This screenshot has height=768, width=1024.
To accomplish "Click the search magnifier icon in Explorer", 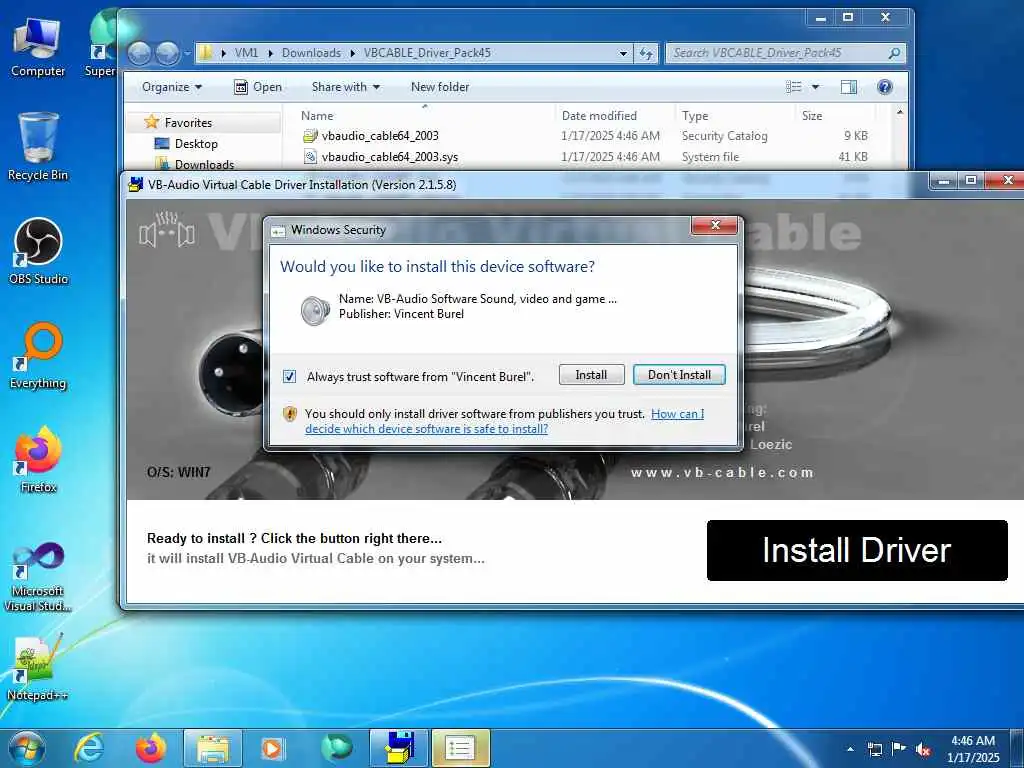I will tap(895, 53).
